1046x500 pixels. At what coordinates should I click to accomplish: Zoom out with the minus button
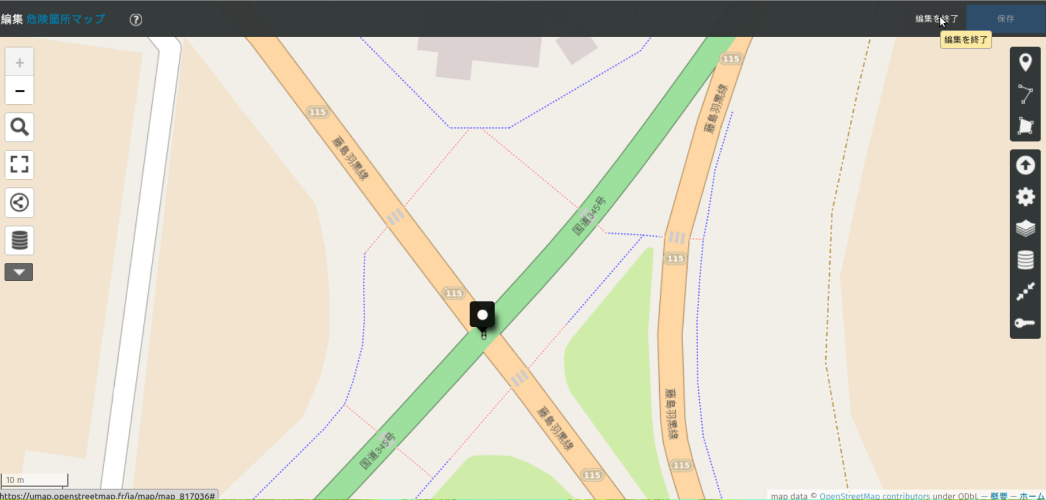(20, 91)
